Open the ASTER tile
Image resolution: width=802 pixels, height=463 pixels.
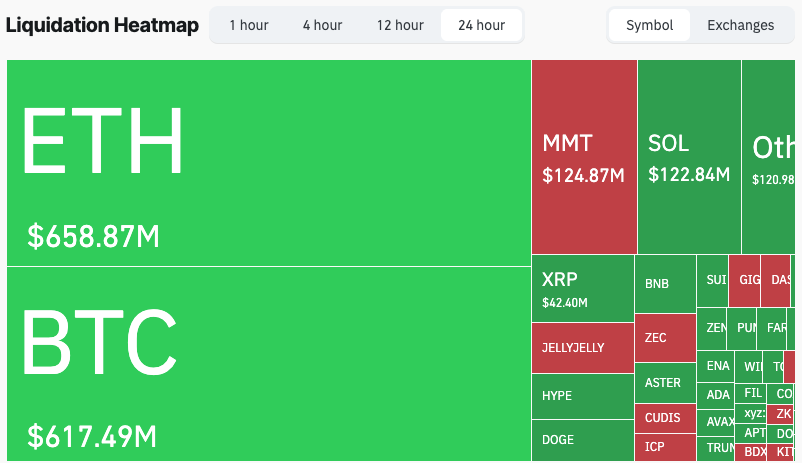click(x=664, y=383)
